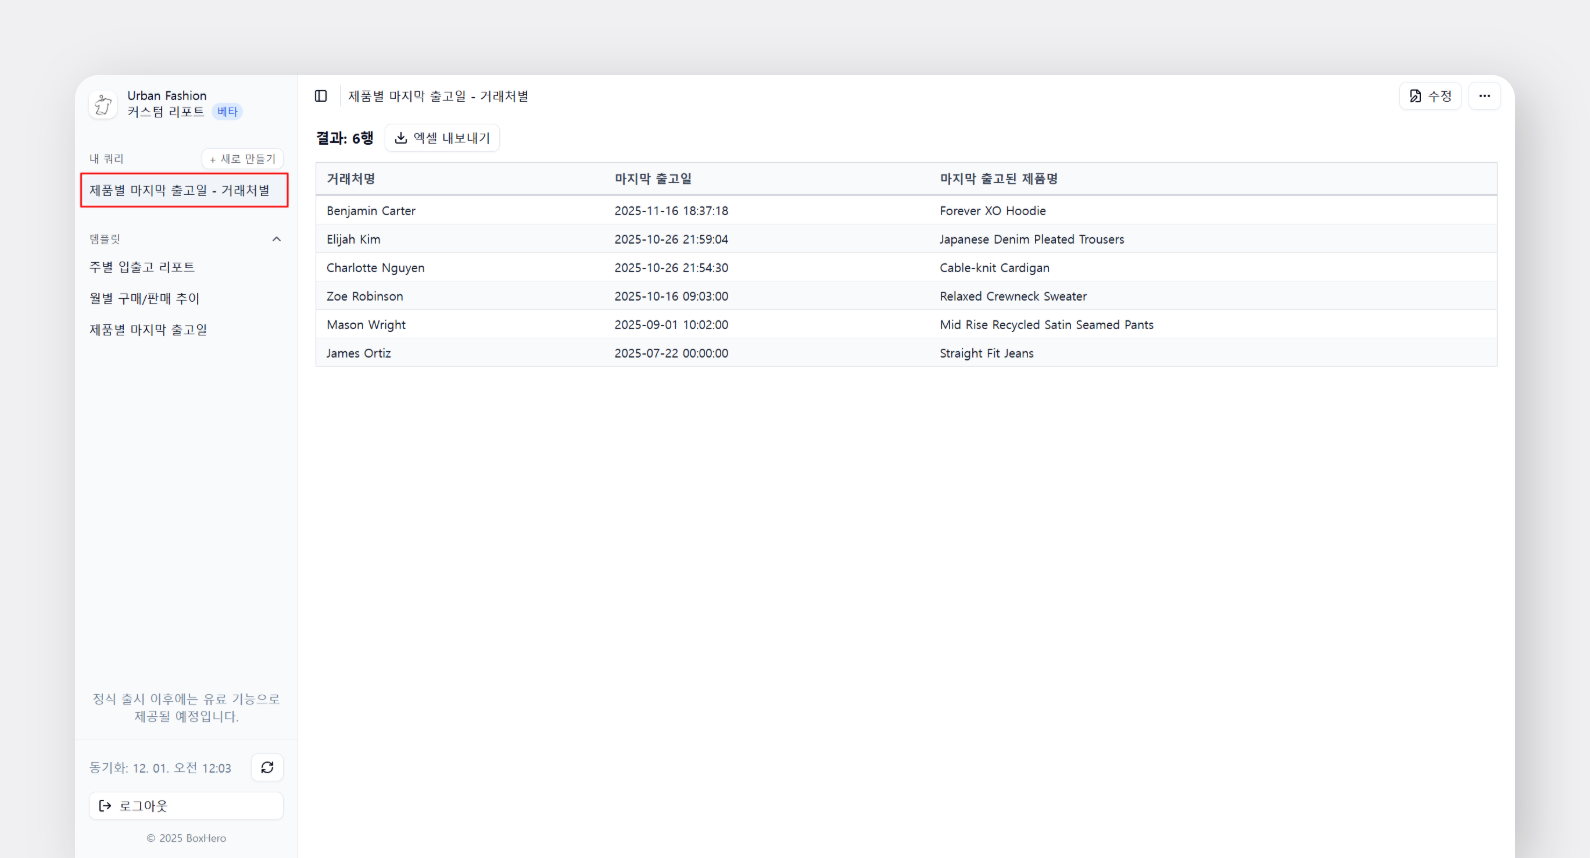Viewport: 1590px width, 858px height.
Task: Select 제품별 마지막 출고일 - 거래처별 query
Action: point(184,190)
